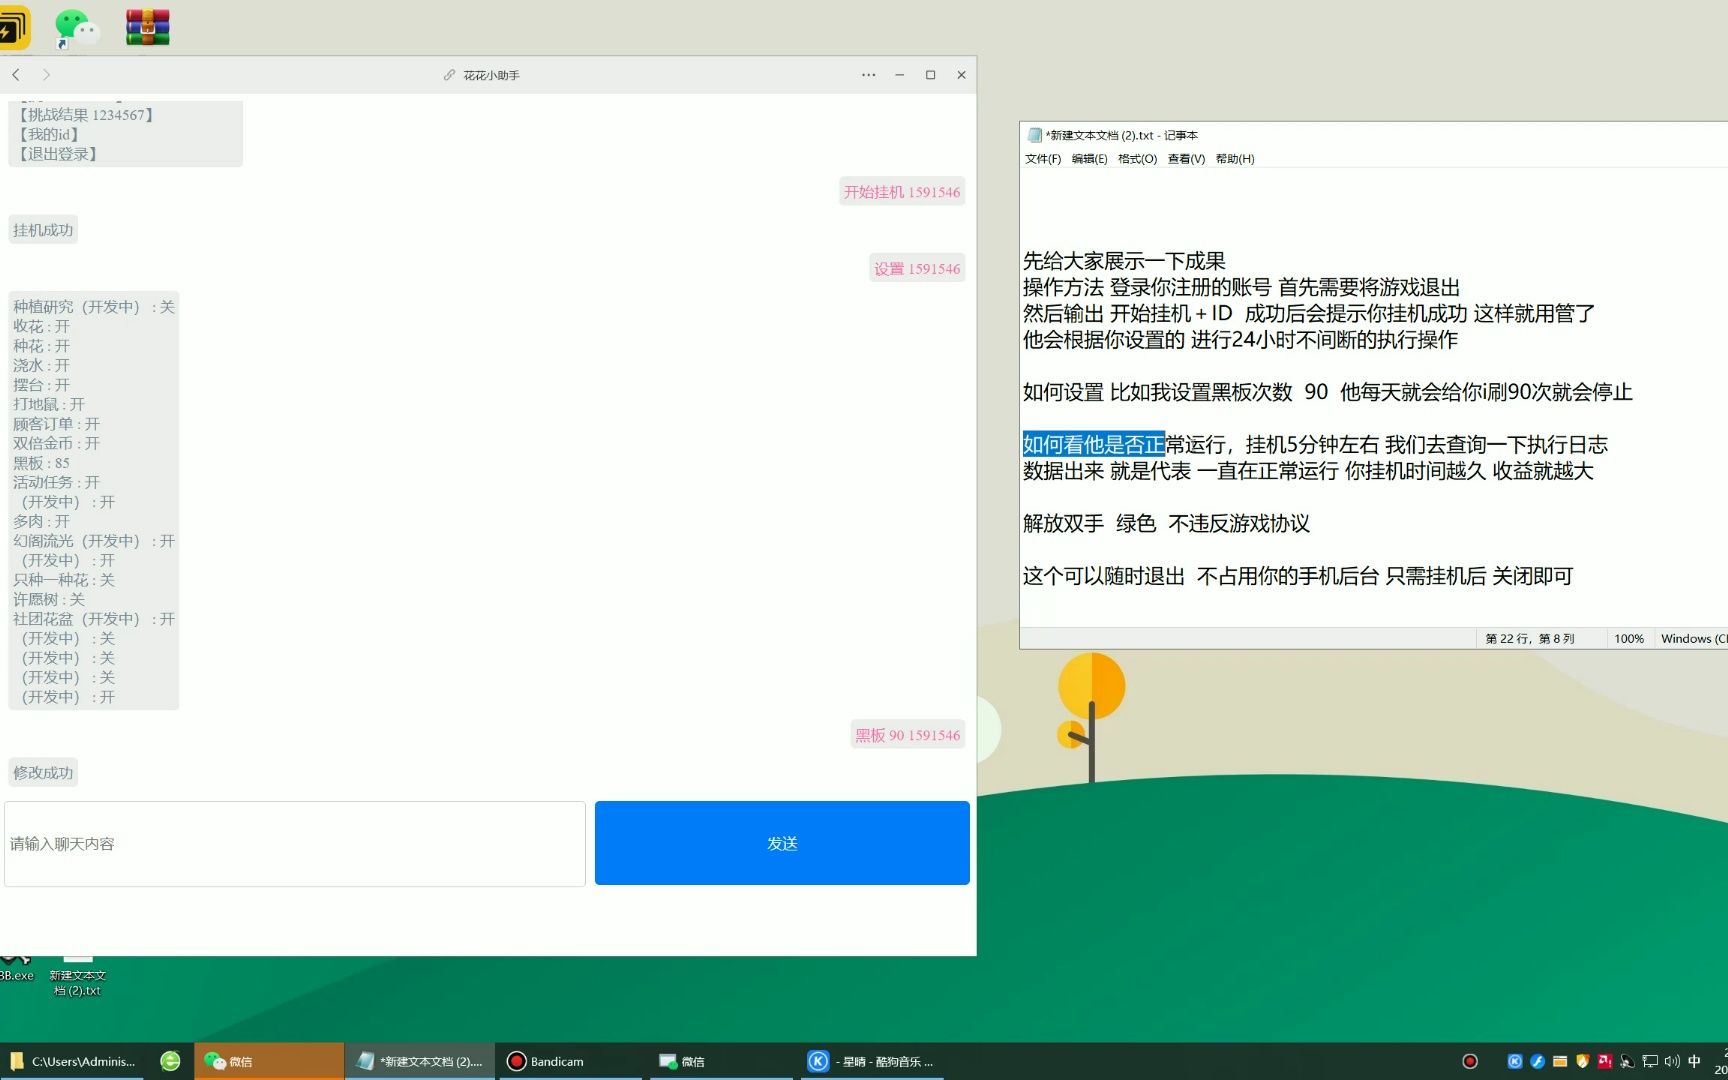Click the green circular browser icon in taskbar

171,1061
